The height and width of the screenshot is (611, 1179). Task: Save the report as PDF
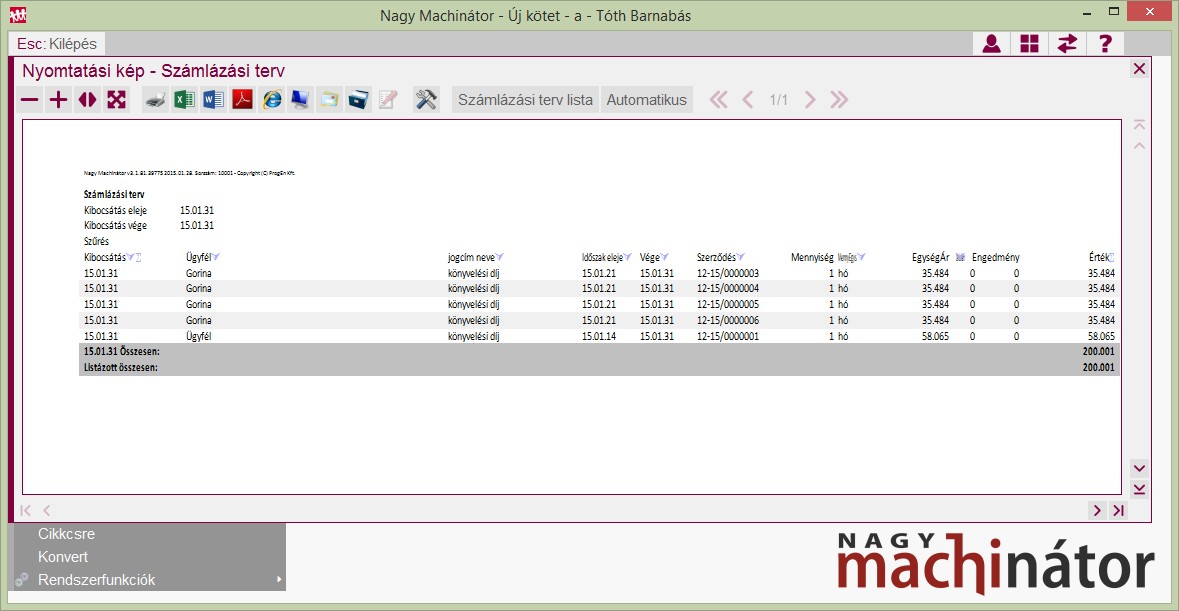click(x=242, y=100)
